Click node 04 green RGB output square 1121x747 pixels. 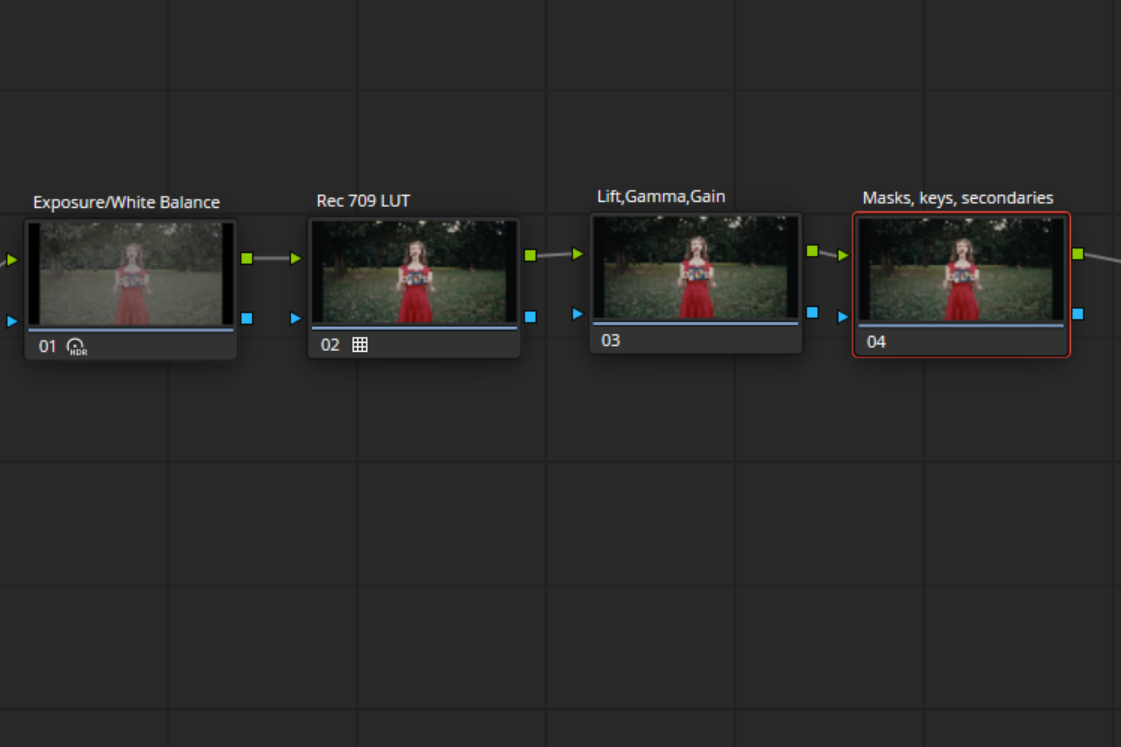[1078, 254]
